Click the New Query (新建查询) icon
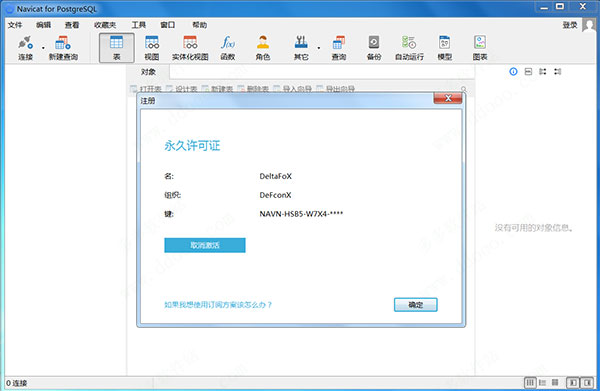Screen dimensions: 600x391 click(x=63, y=48)
